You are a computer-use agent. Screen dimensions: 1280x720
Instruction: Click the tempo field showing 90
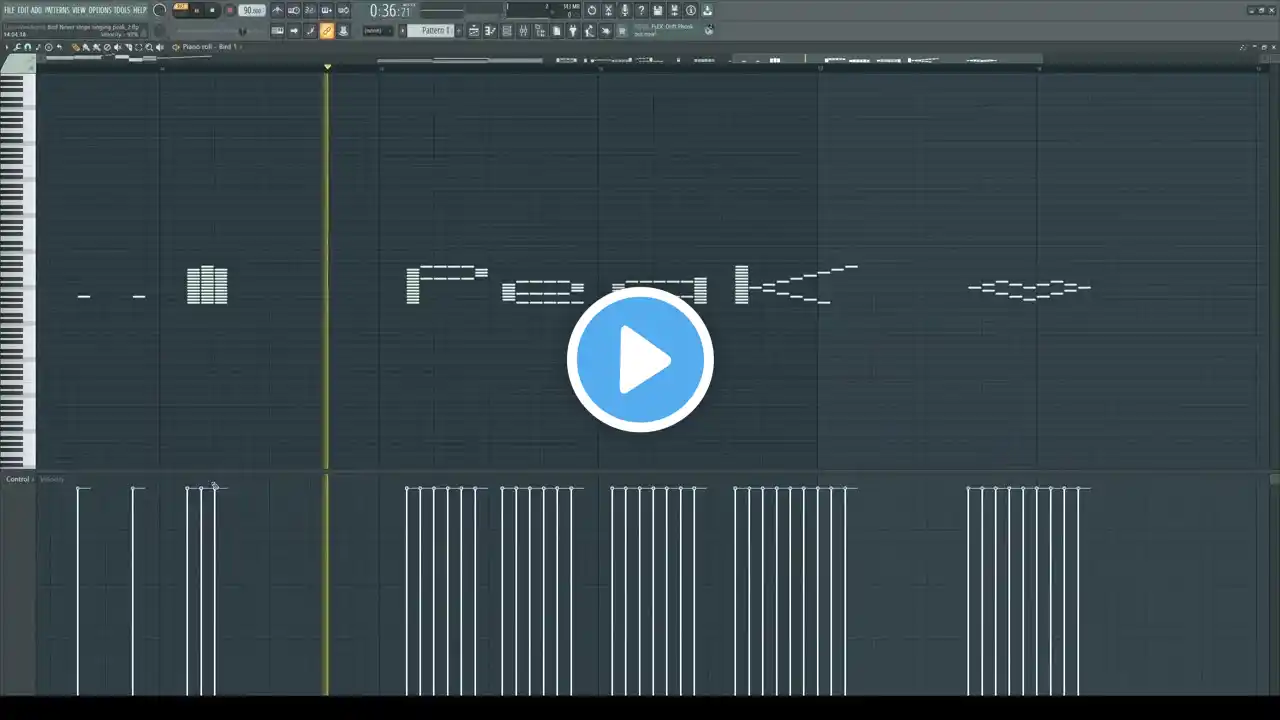pyautogui.click(x=252, y=10)
